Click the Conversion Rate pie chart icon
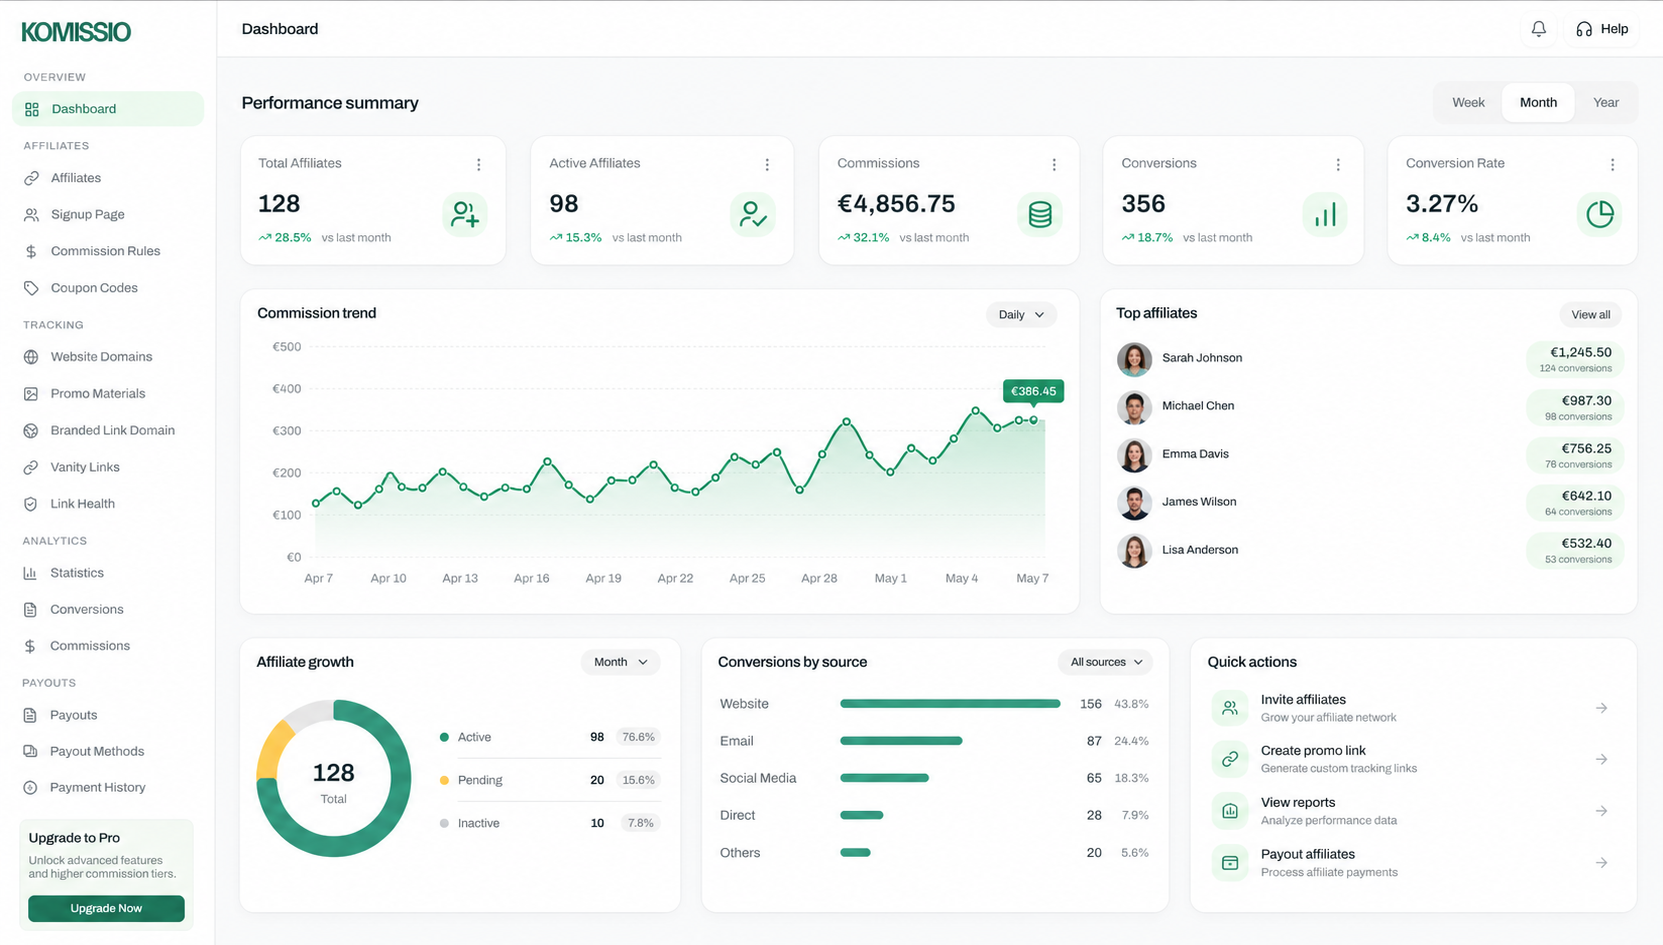The image size is (1663, 945). point(1599,214)
